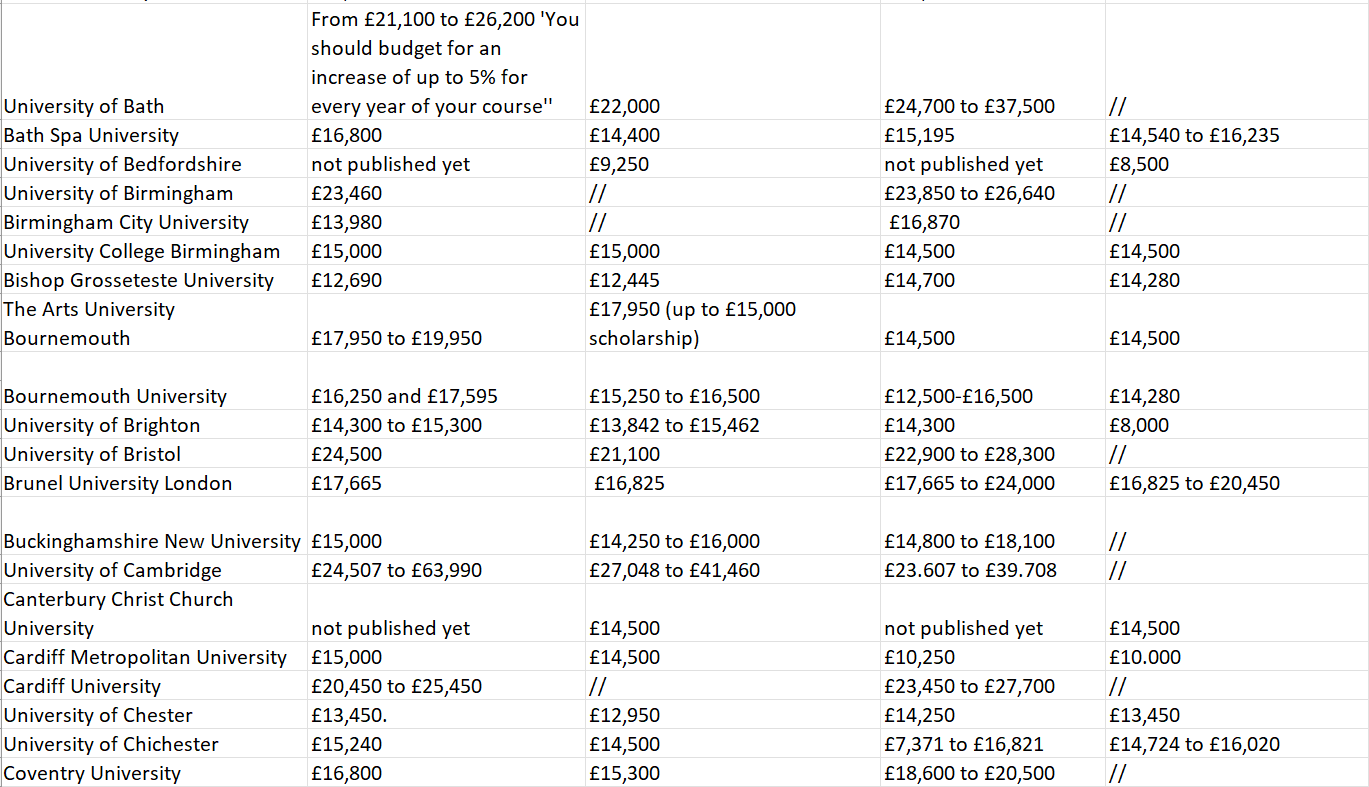
Task: Click the Coventry University name cell
Action: coord(92,773)
